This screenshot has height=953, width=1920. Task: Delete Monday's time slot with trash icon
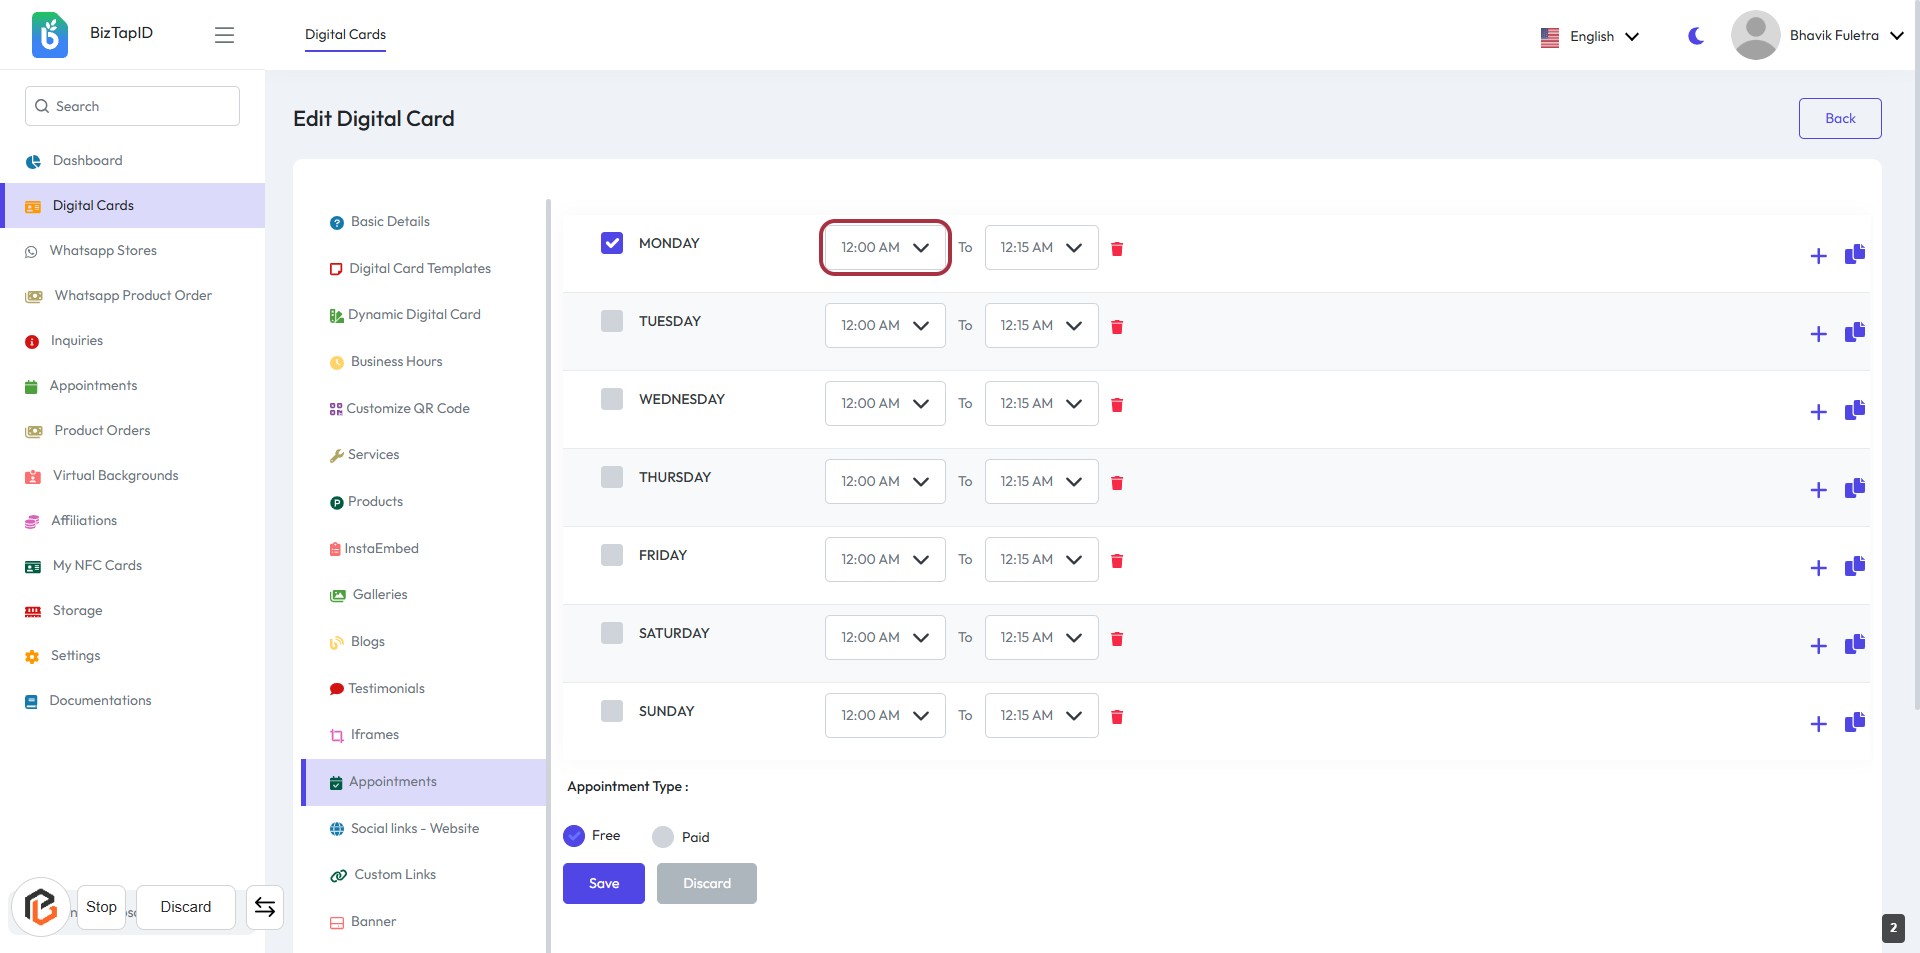pyautogui.click(x=1117, y=249)
